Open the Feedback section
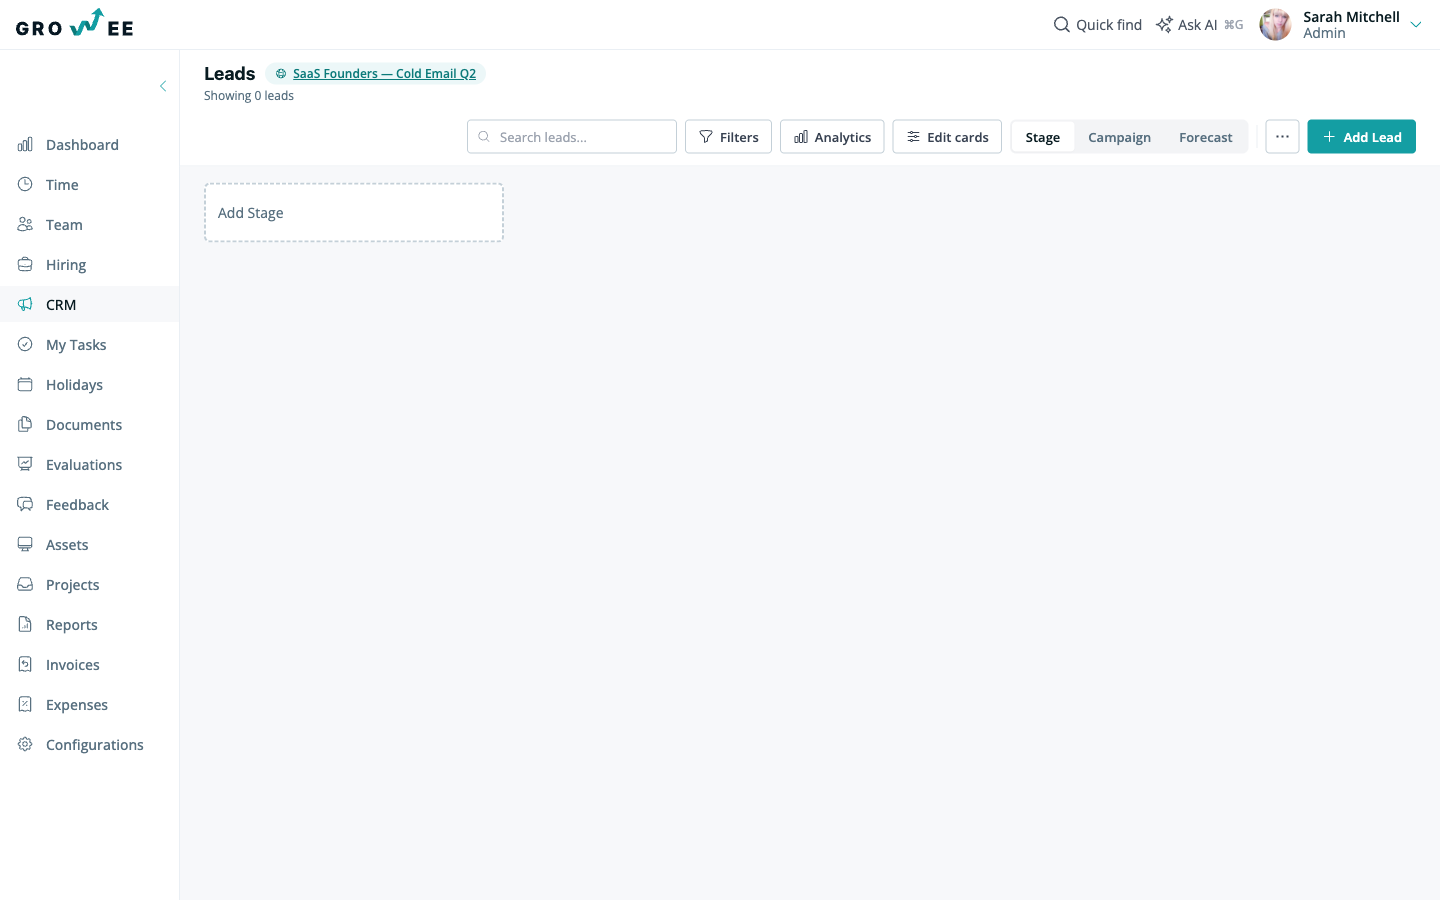Viewport: 1440px width, 900px height. click(x=90, y=505)
